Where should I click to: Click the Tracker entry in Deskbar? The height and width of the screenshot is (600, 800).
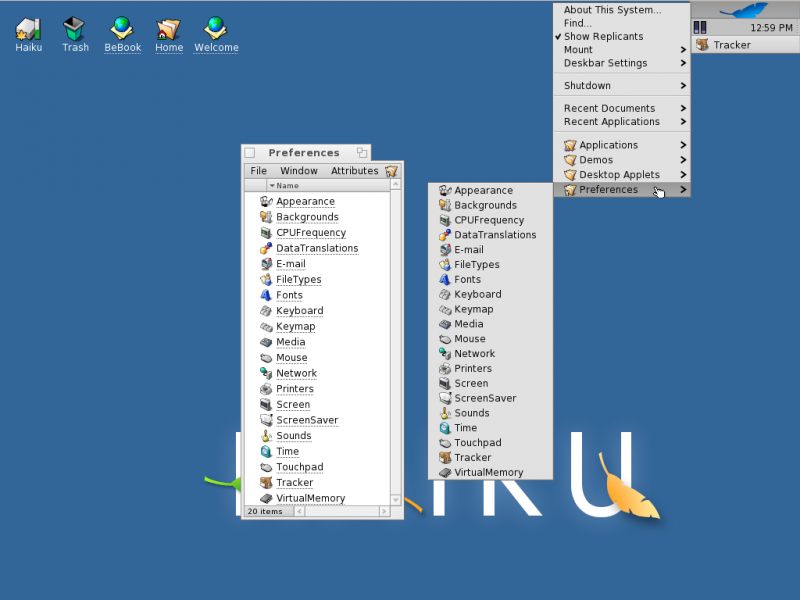pos(745,45)
